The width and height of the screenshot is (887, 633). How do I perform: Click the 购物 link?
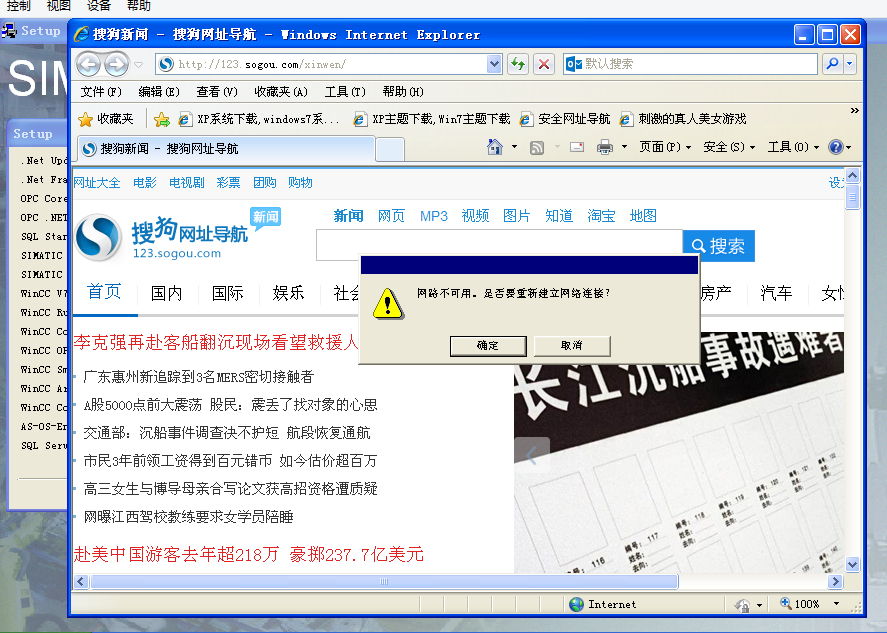click(300, 183)
